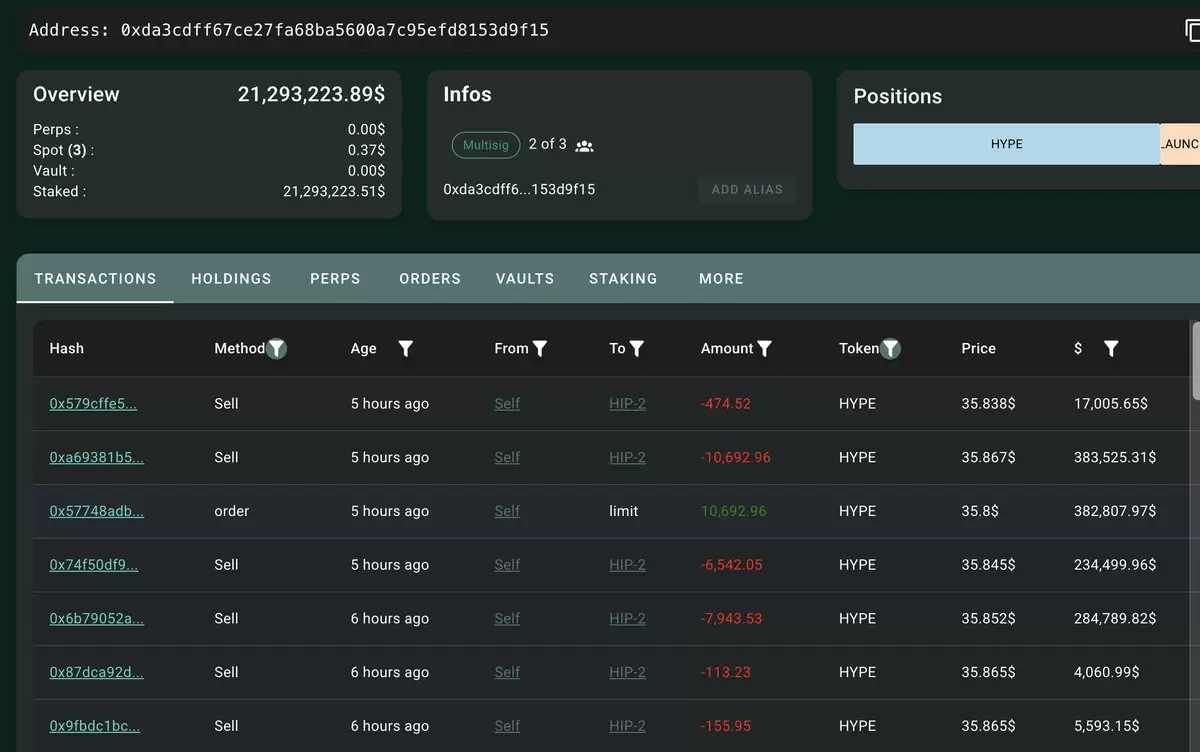
Task: Click the "2 of 3" signers text
Action: click(x=547, y=144)
